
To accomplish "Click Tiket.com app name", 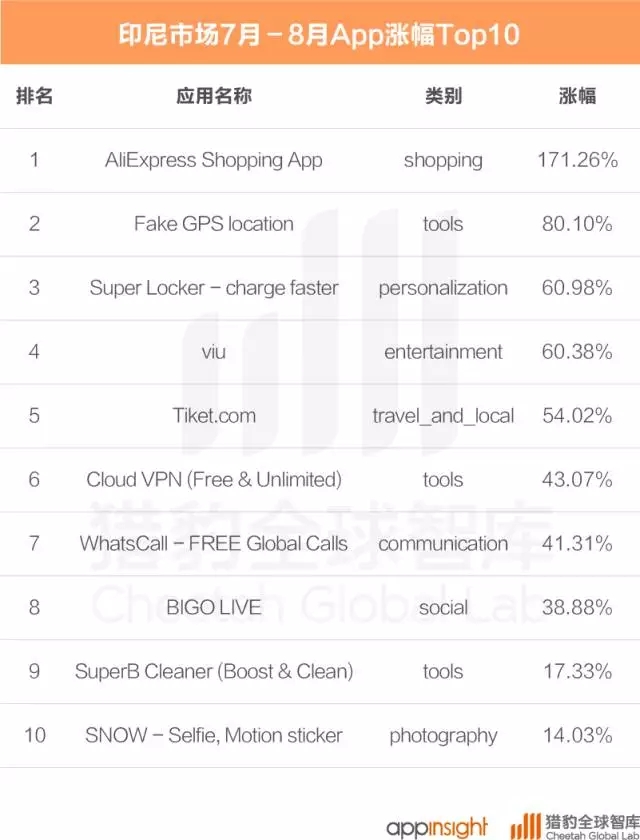I will pos(214,416).
